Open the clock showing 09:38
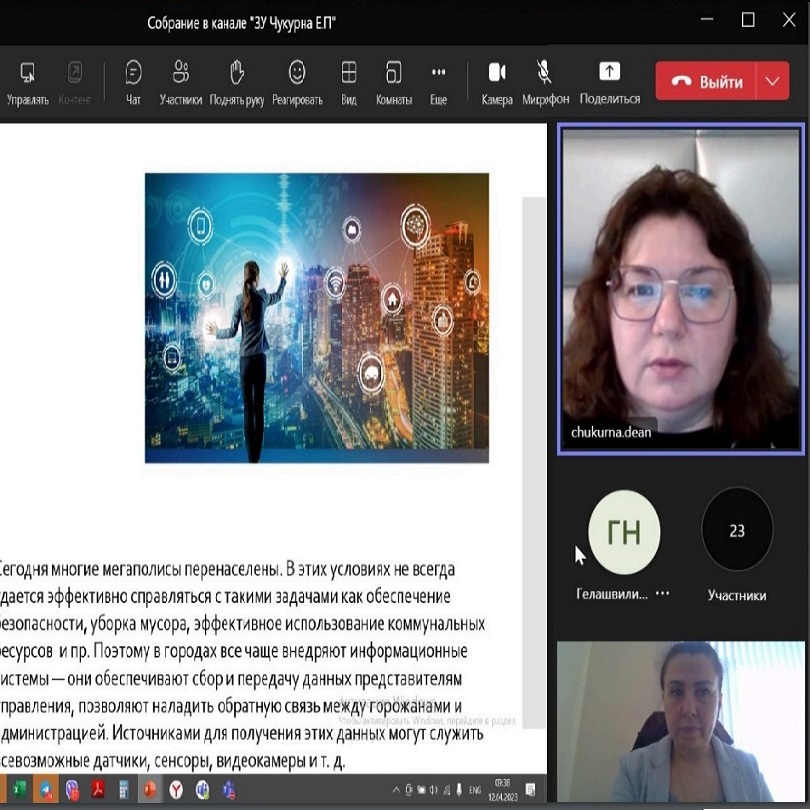The width and height of the screenshot is (810, 810). 503,790
